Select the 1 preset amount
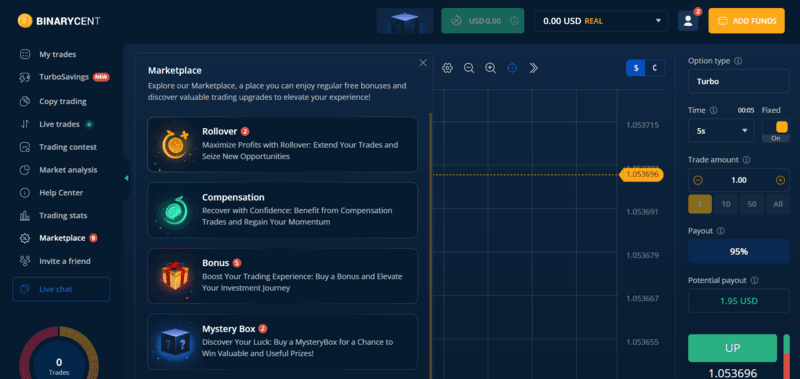The width and height of the screenshot is (800, 379). (700, 204)
